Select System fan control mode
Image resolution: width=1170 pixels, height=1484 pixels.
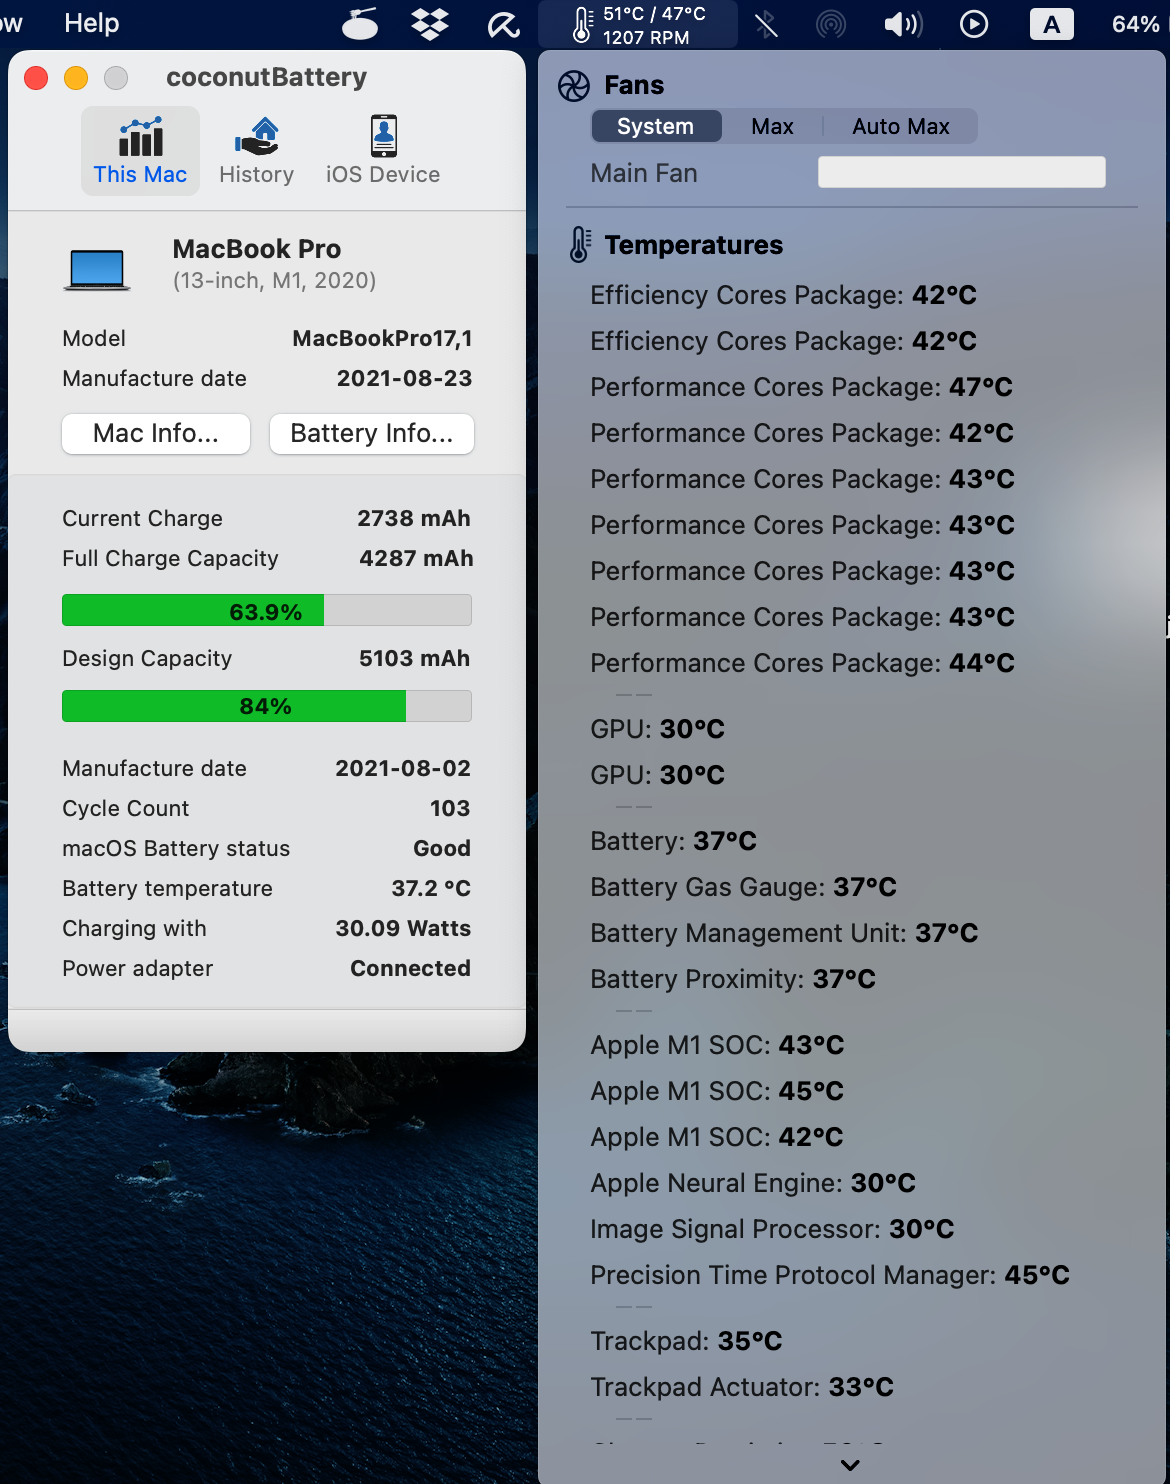coord(656,126)
